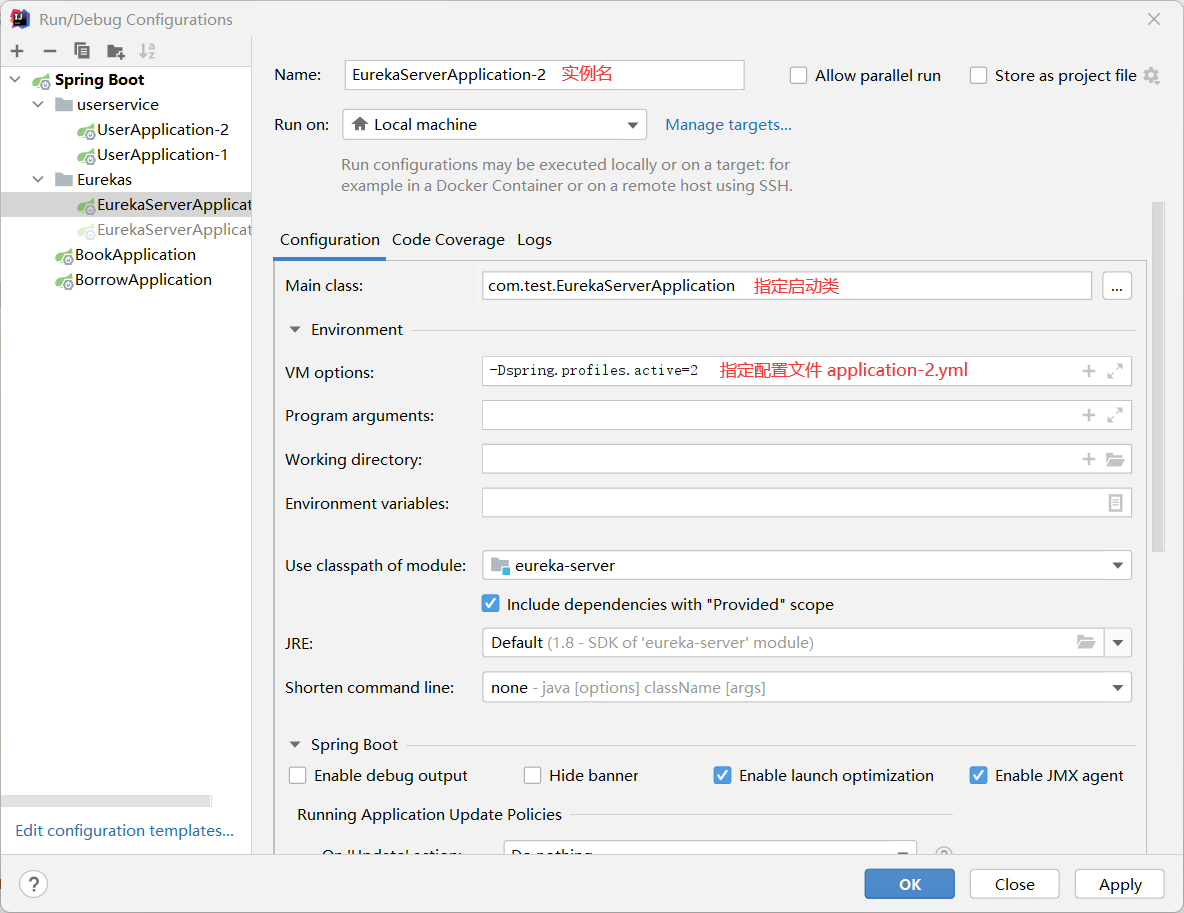
Task: Uncheck Enable JMX agent
Action: click(x=978, y=775)
